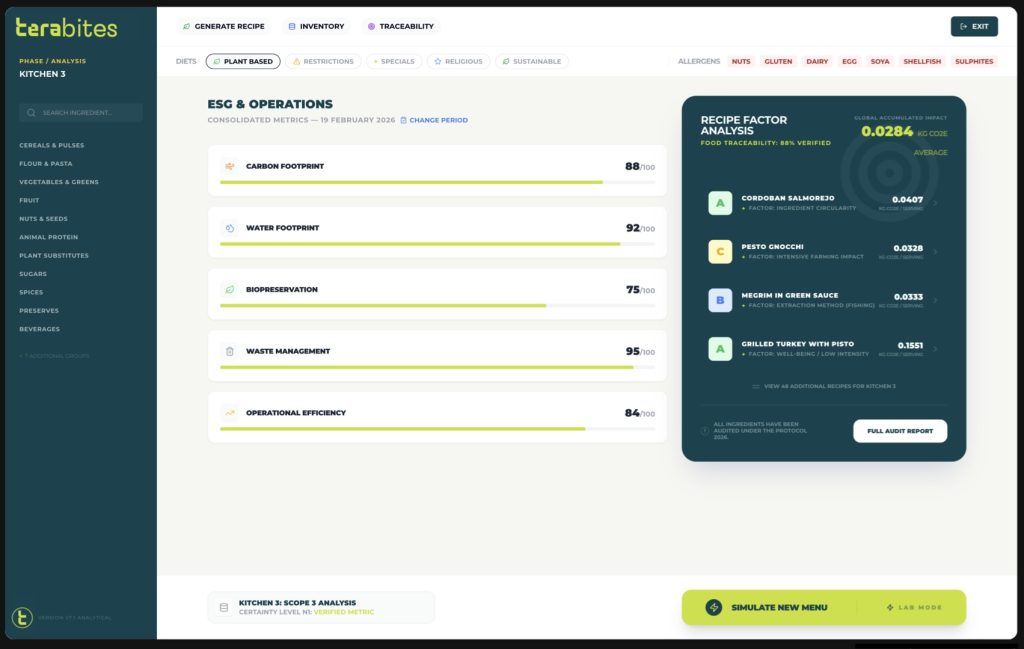Click the Kitchen 3 scope database icon
The image size is (1024, 649).
pos(223,607)
